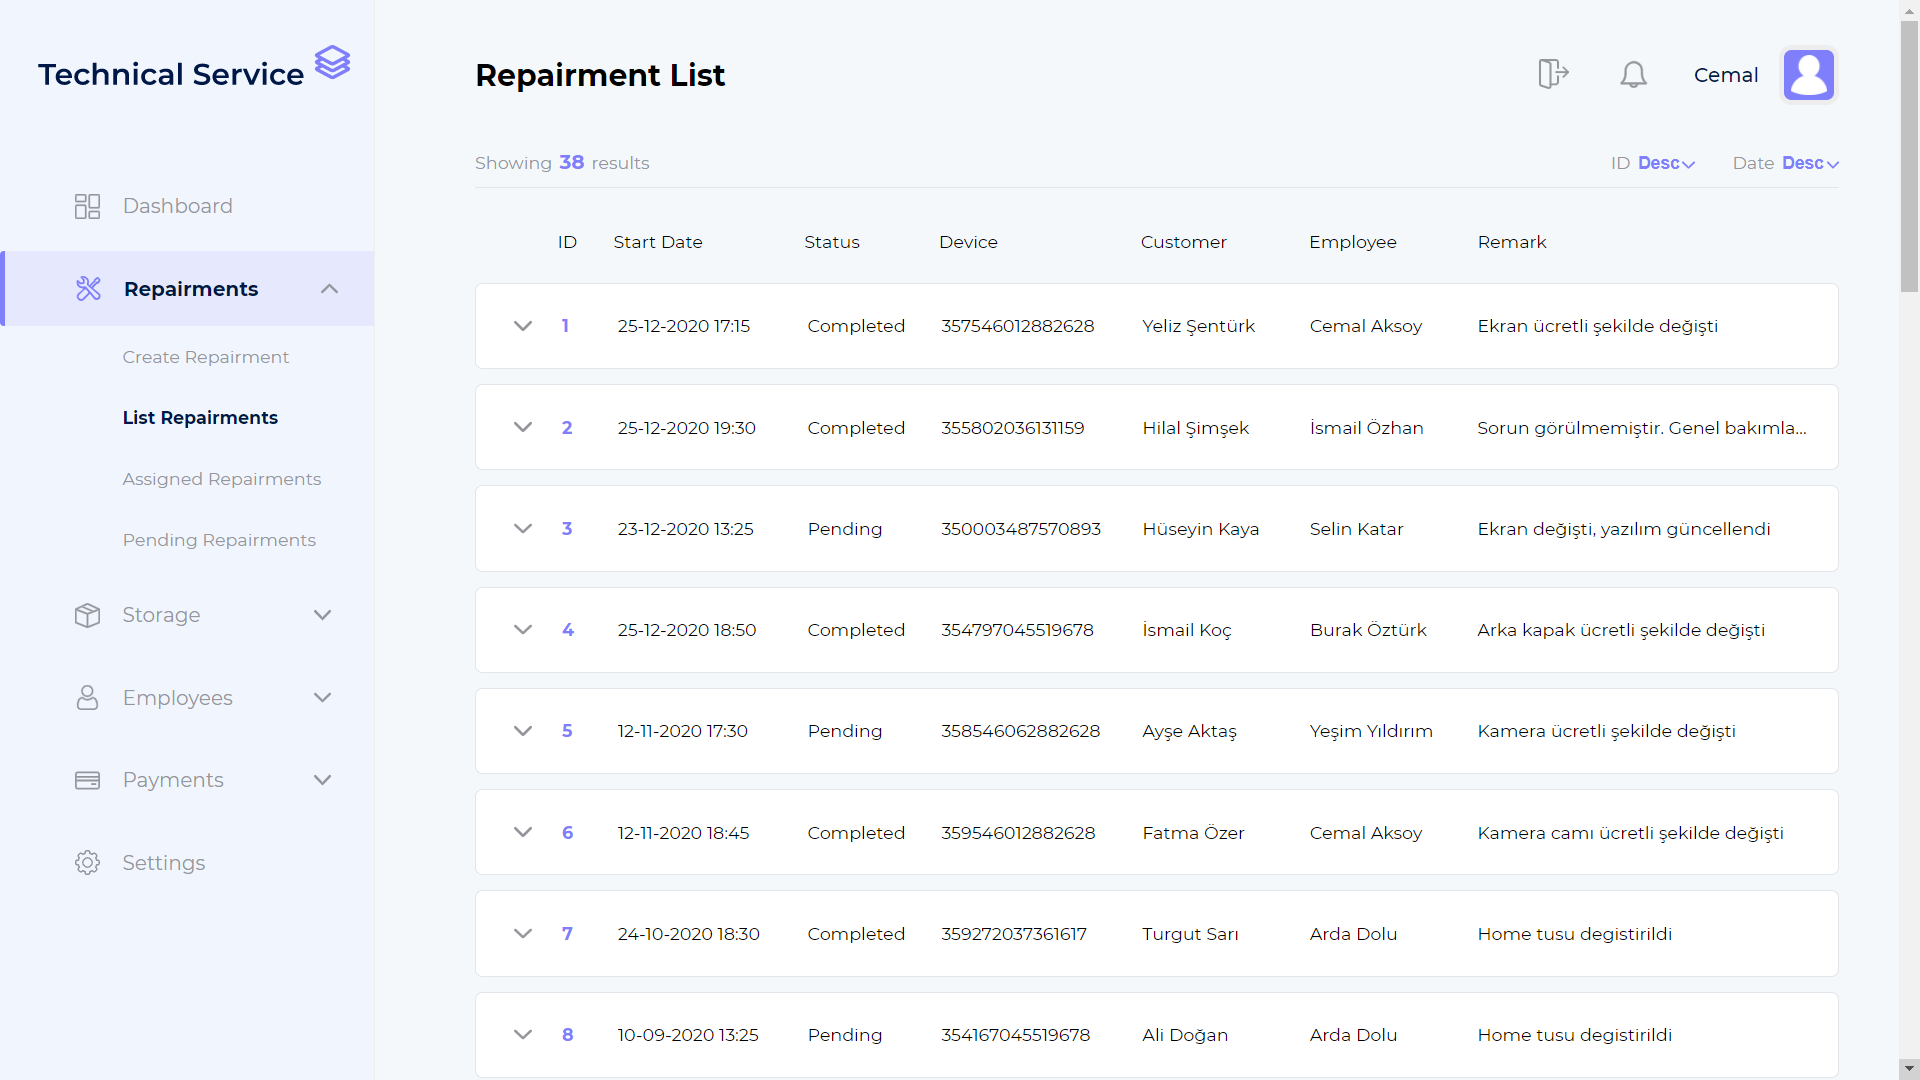Open repairment ID 4 link
This screenshot has height=1080, width=1920.
568,630
